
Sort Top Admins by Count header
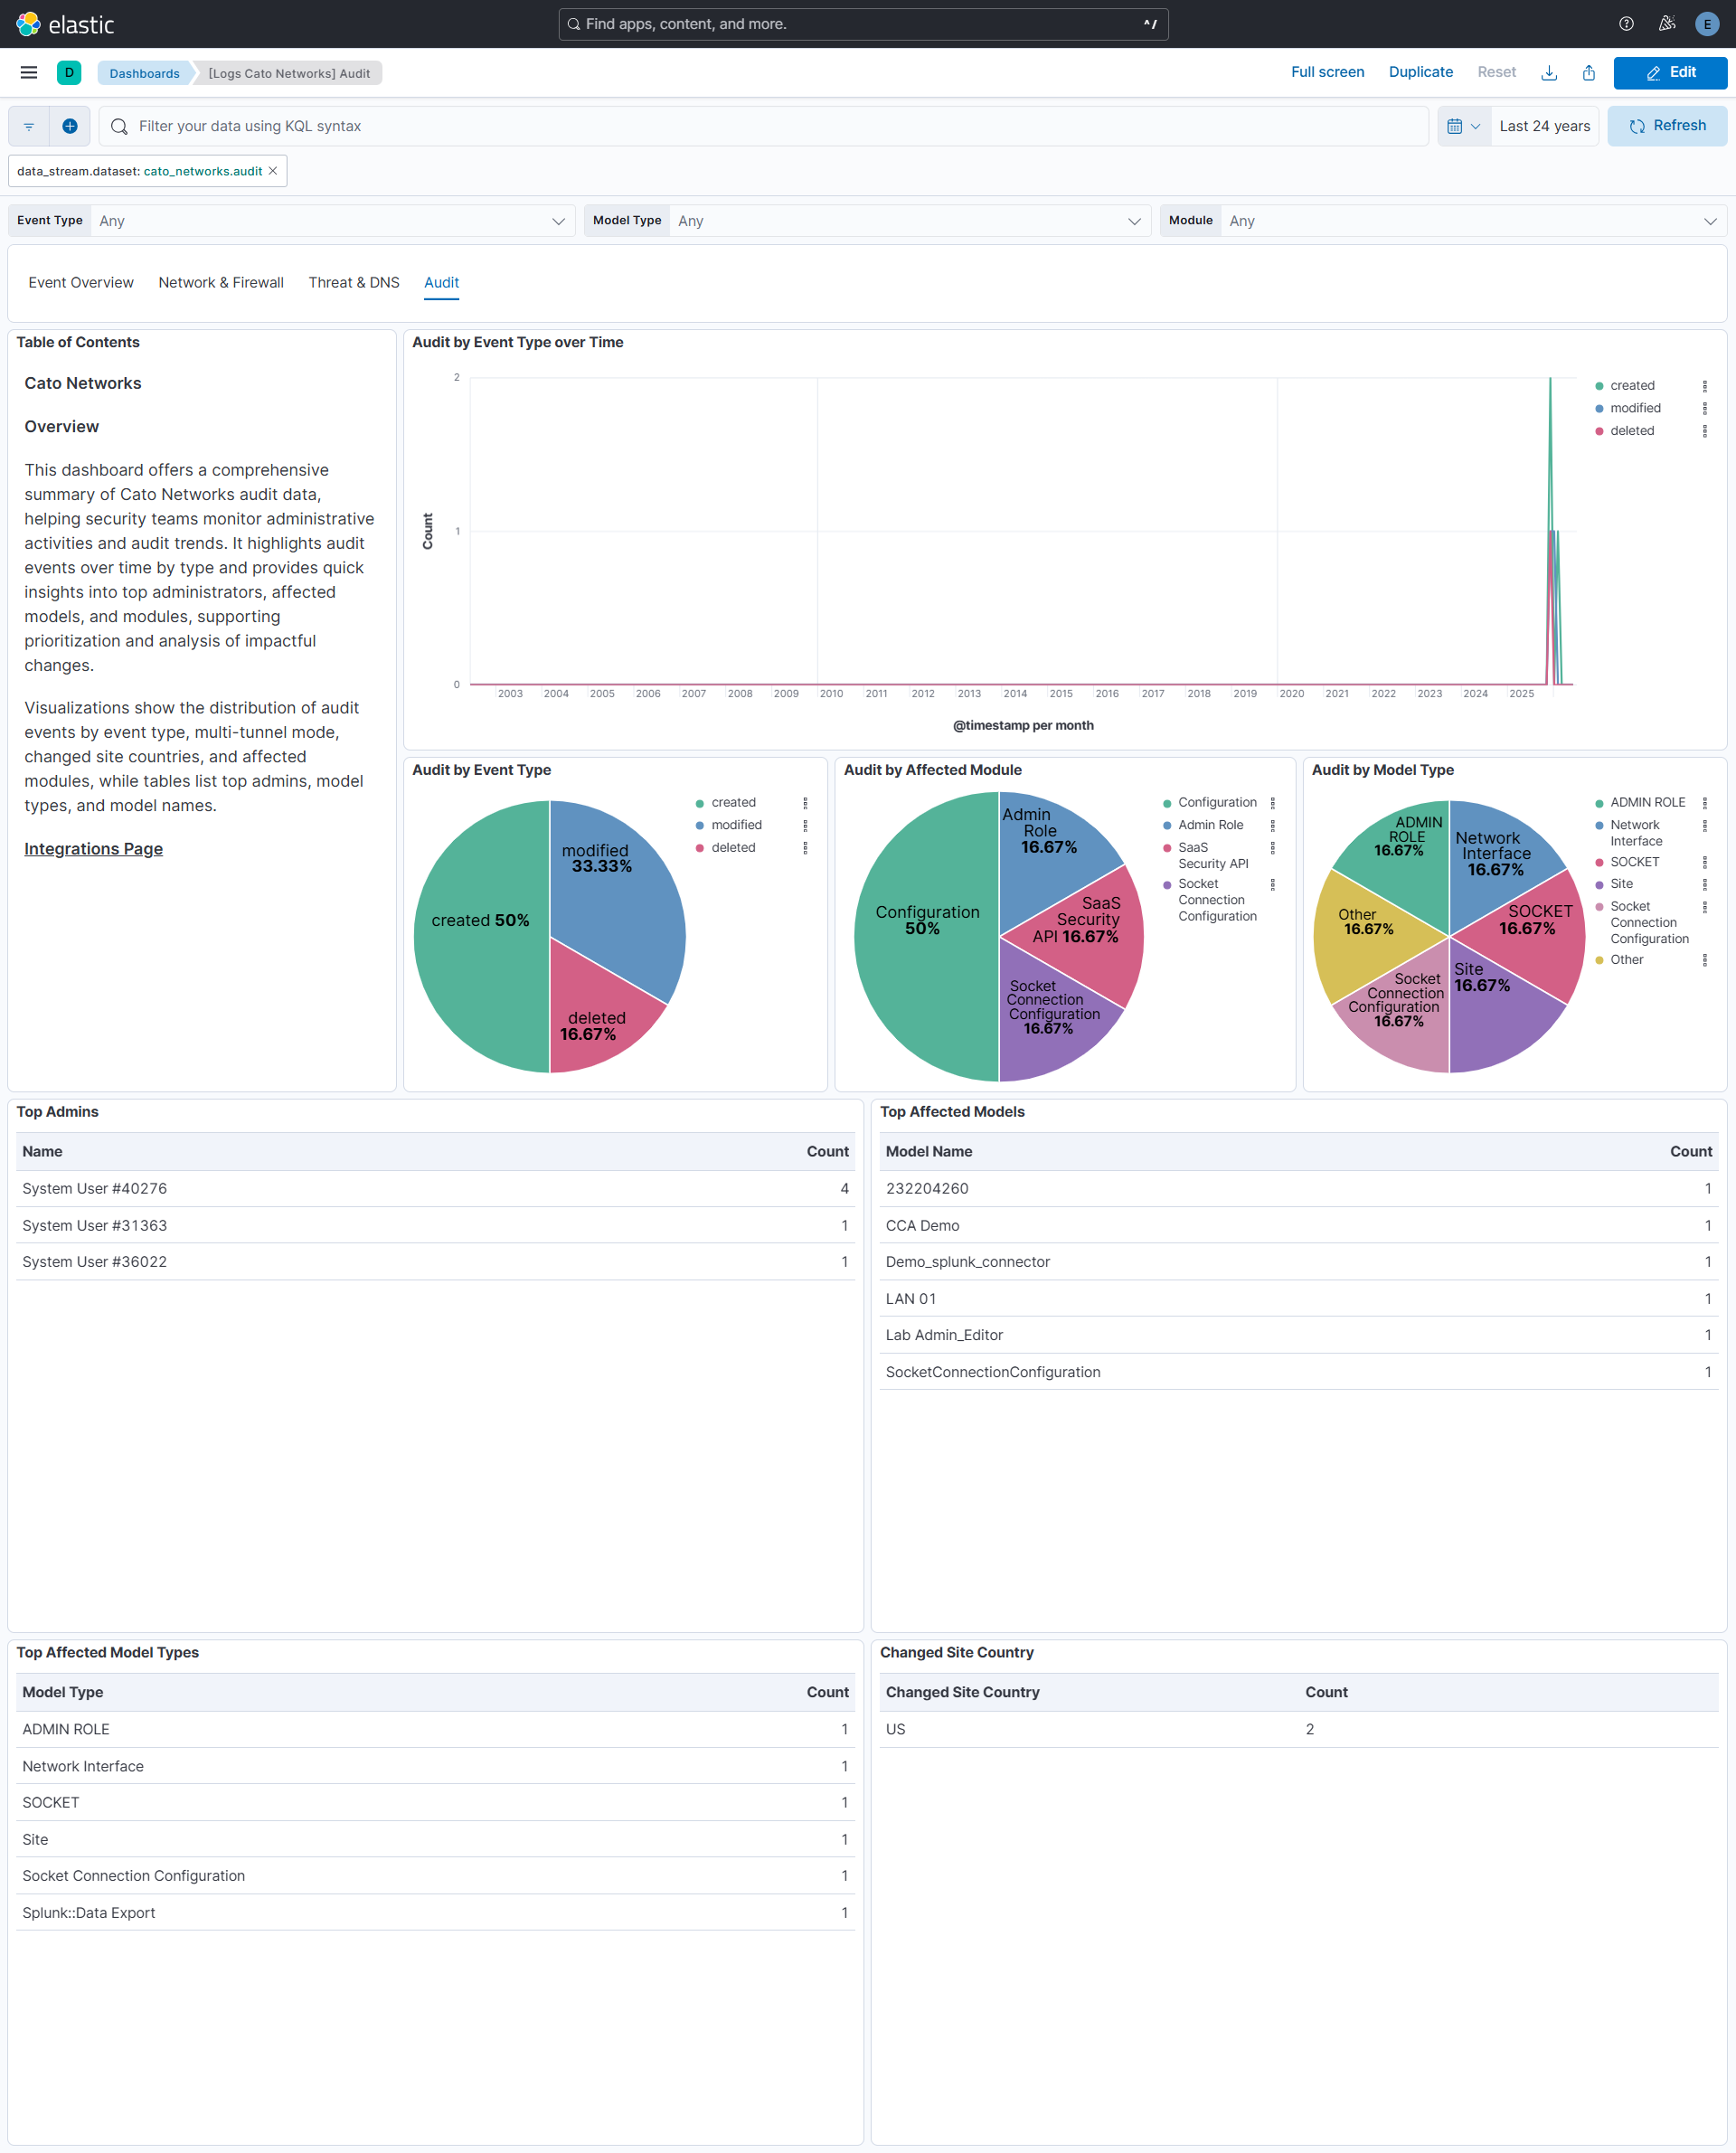[827, 1152]
